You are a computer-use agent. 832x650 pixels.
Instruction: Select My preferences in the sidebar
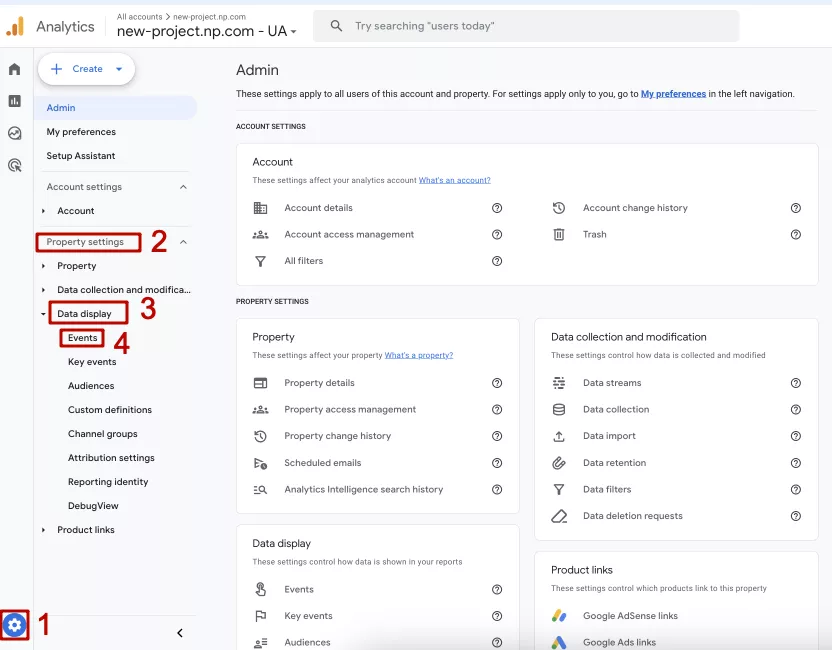click(81, 132)
